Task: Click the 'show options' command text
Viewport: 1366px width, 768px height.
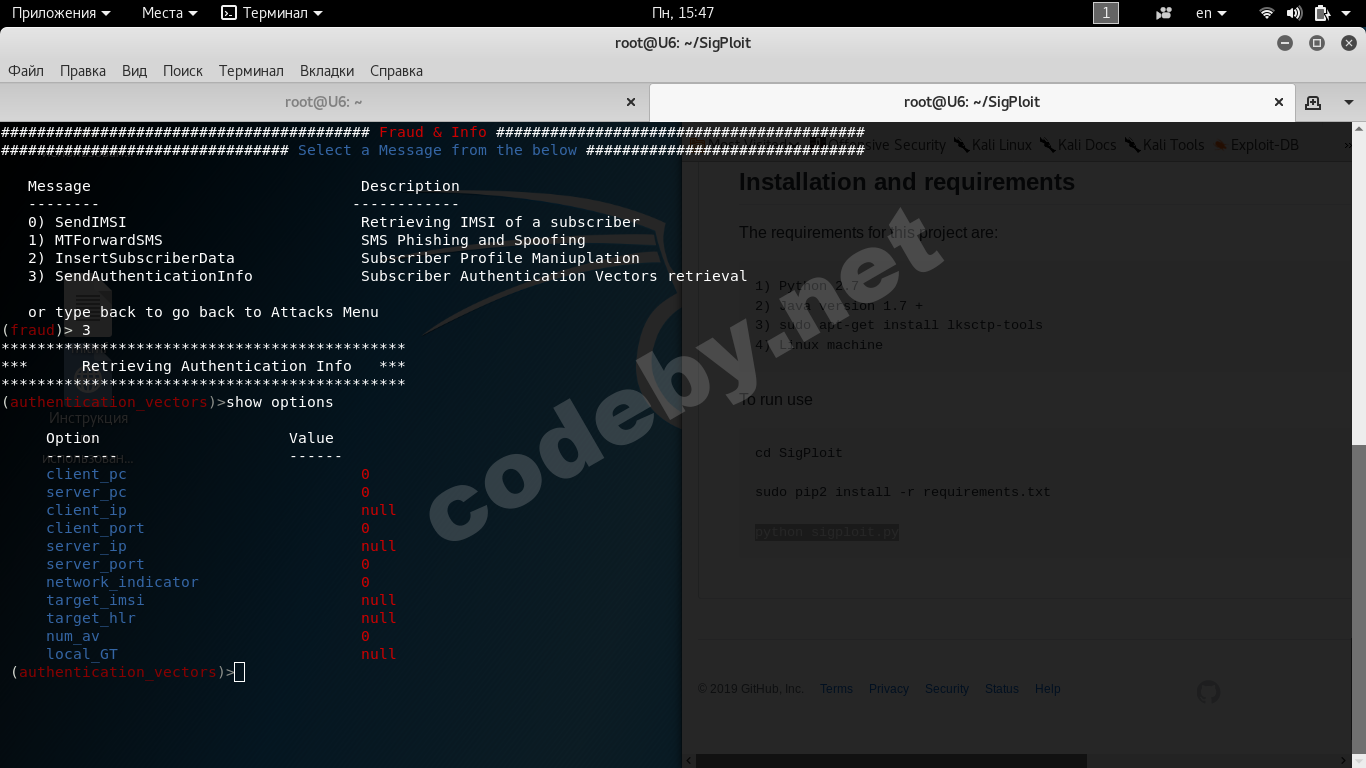Action: tap(280, 402)
